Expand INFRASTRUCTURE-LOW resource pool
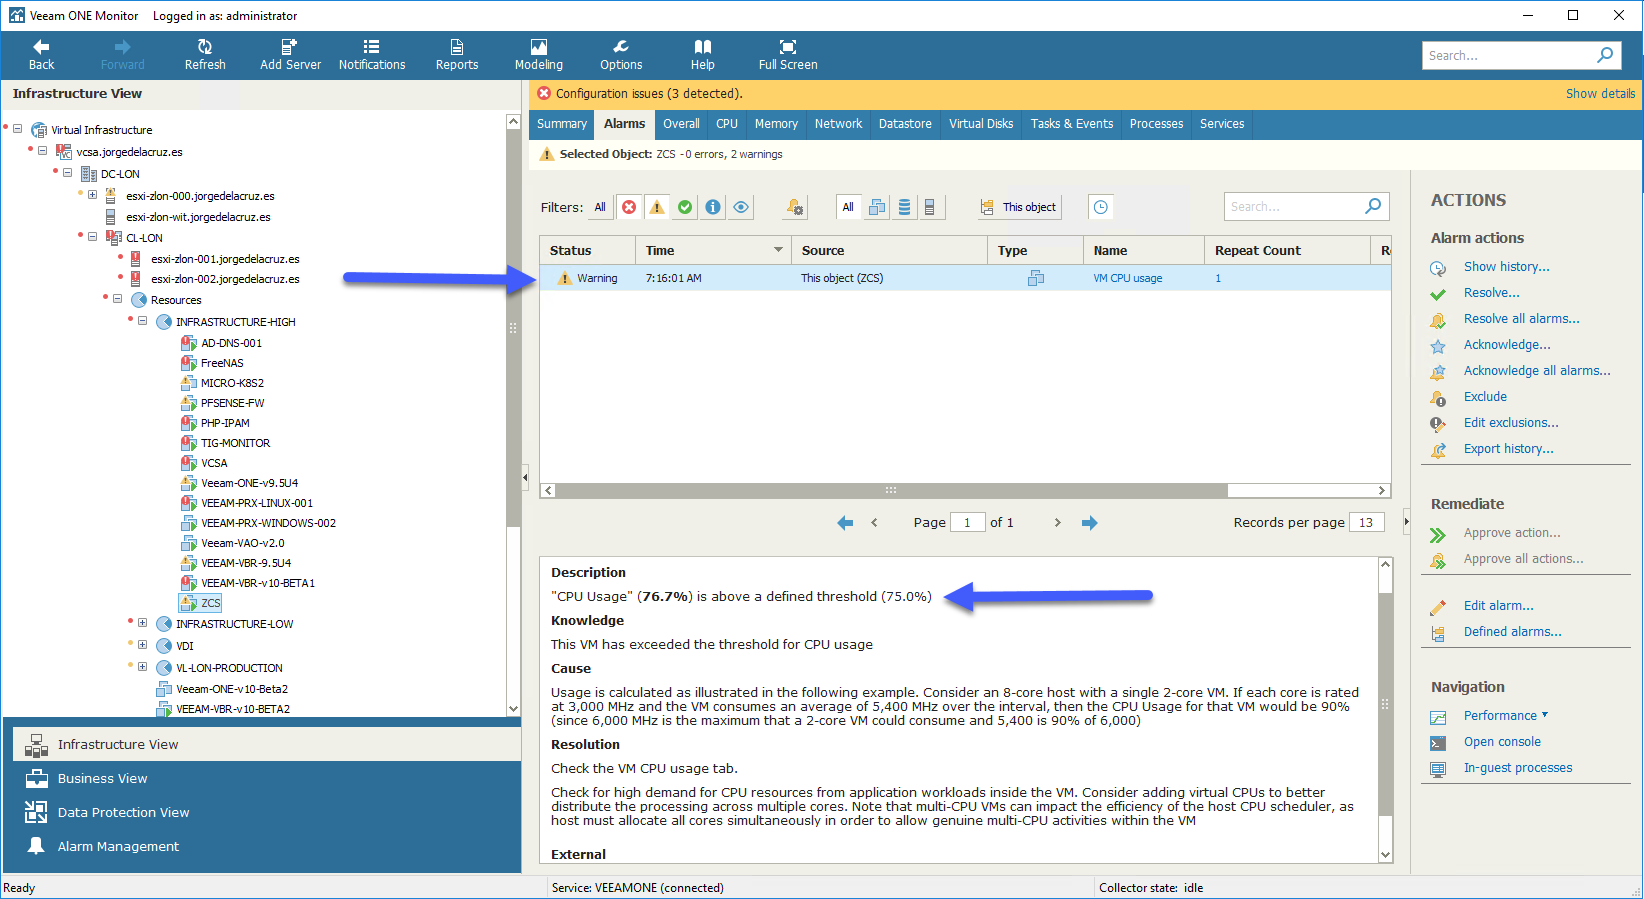 tap(142, 623)
